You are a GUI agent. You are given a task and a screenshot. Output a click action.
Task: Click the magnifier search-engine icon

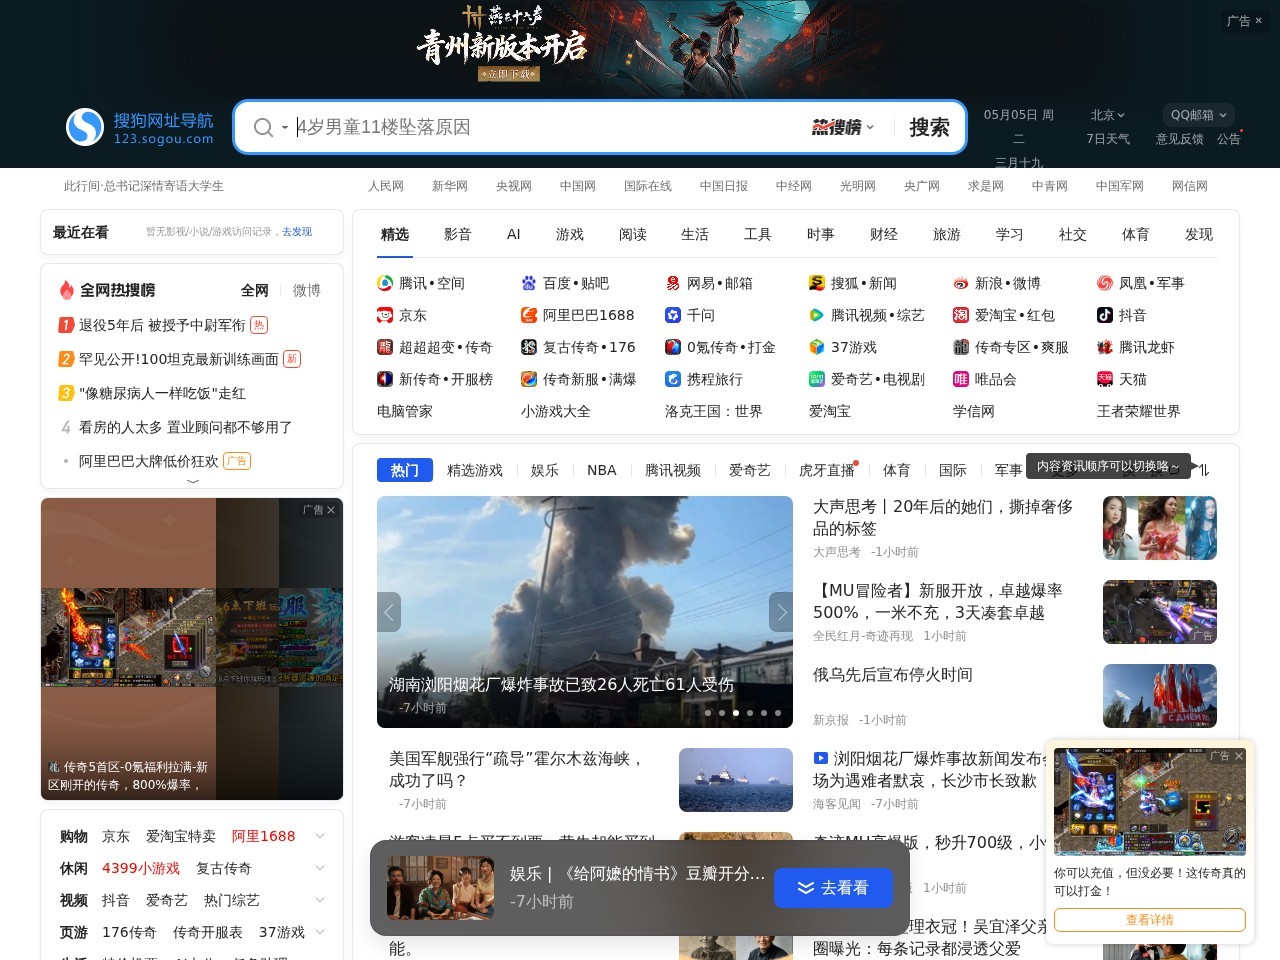pos(263,128)
